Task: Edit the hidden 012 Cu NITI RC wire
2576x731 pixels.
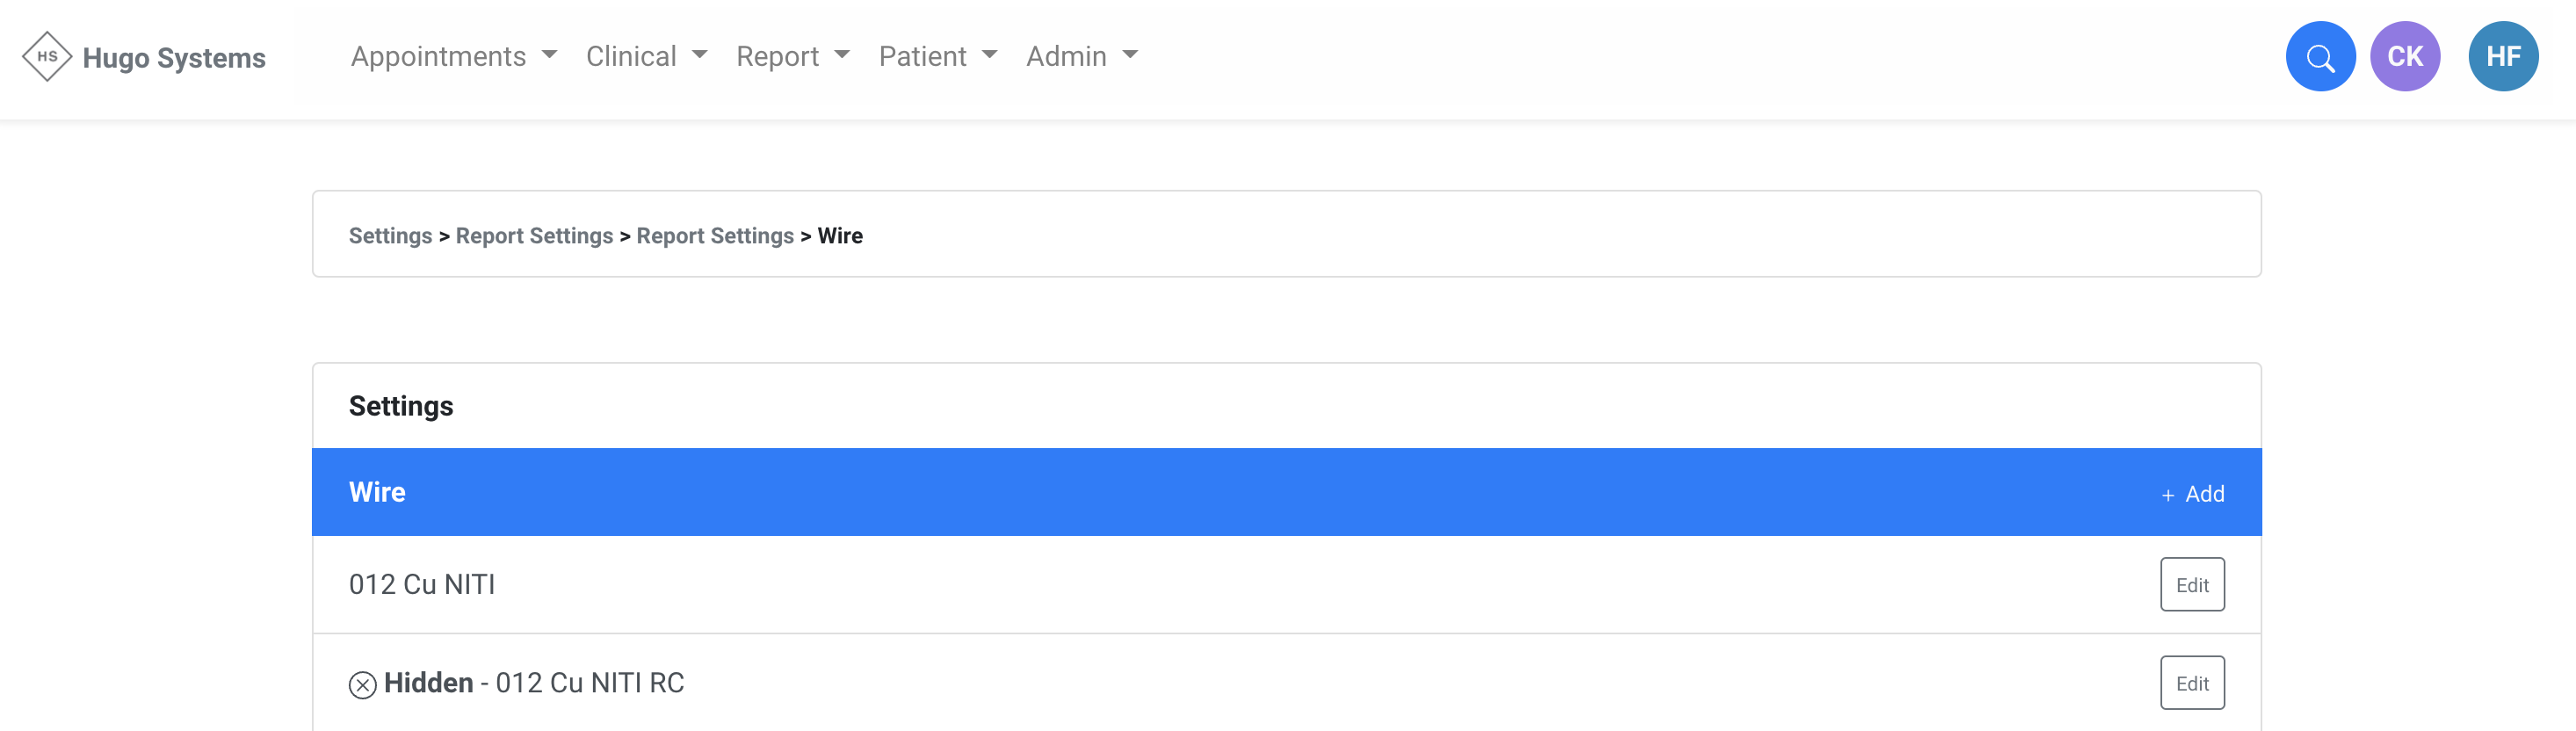Action: pos(2192,683)
